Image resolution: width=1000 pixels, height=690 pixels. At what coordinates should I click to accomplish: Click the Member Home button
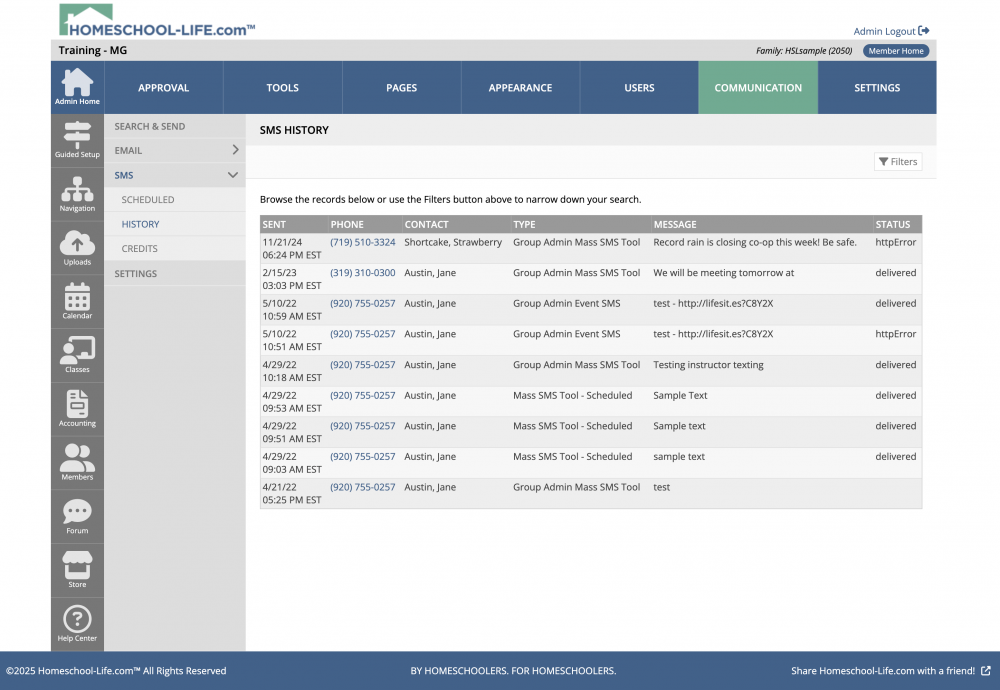895,51
